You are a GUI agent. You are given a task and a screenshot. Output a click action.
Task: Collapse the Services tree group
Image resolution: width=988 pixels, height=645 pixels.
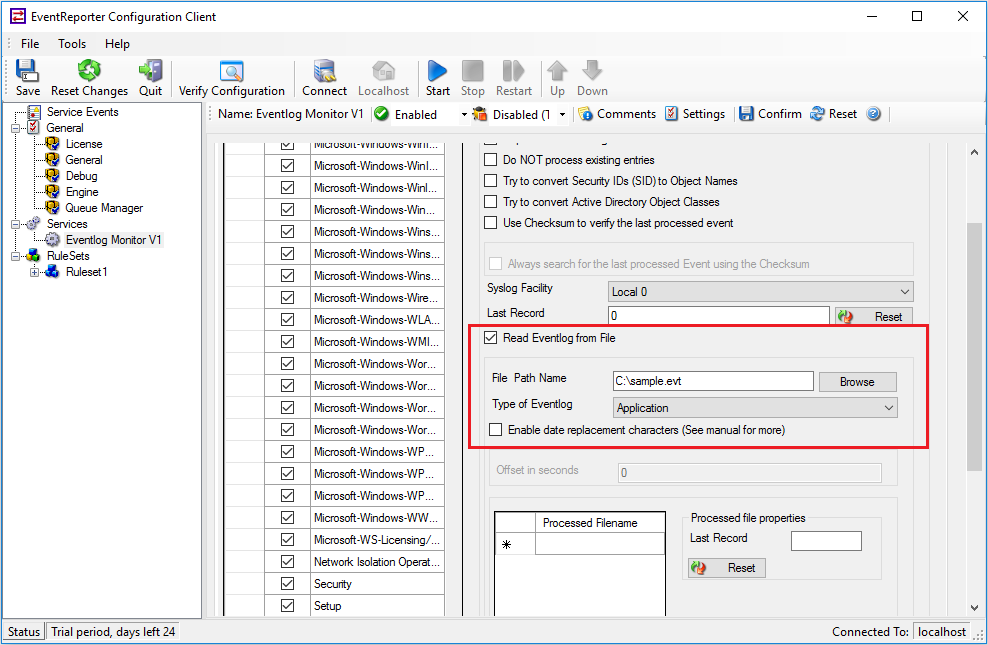(15, 224)
